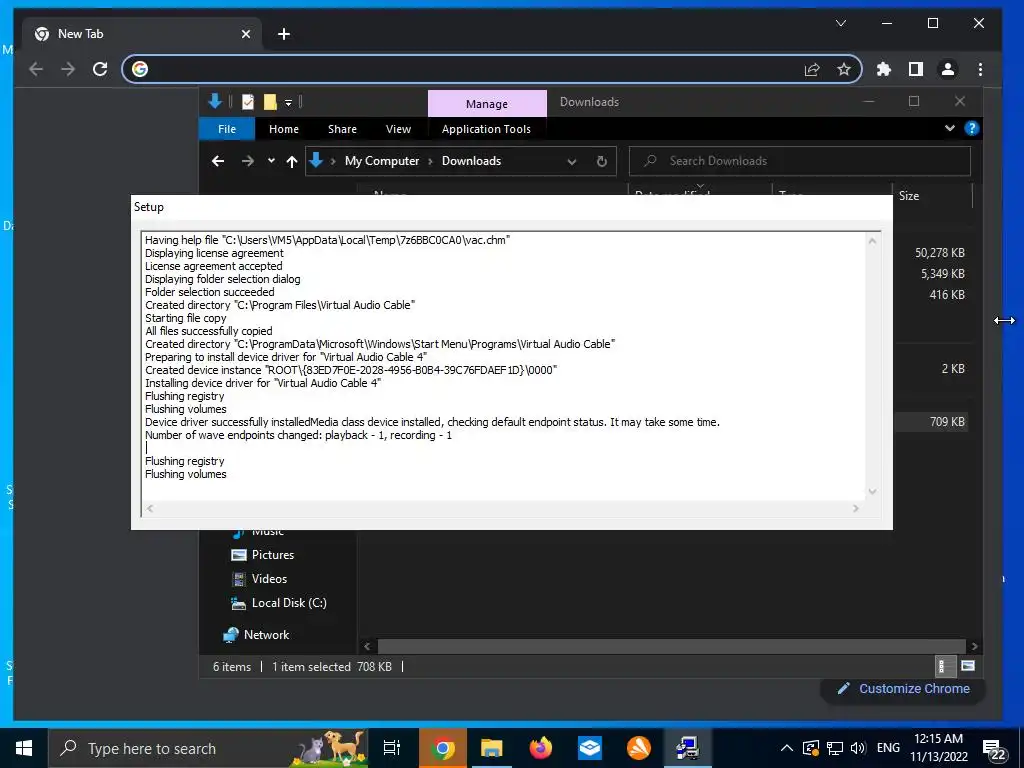Select Network in navigation pane
The width and height of the screenshot is (1024, 768).
256,635
